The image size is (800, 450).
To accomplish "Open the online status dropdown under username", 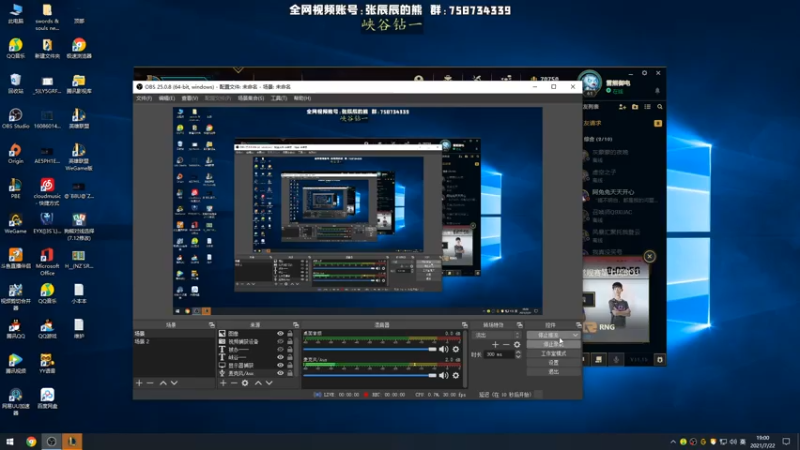I will click(x=615, y=91).
